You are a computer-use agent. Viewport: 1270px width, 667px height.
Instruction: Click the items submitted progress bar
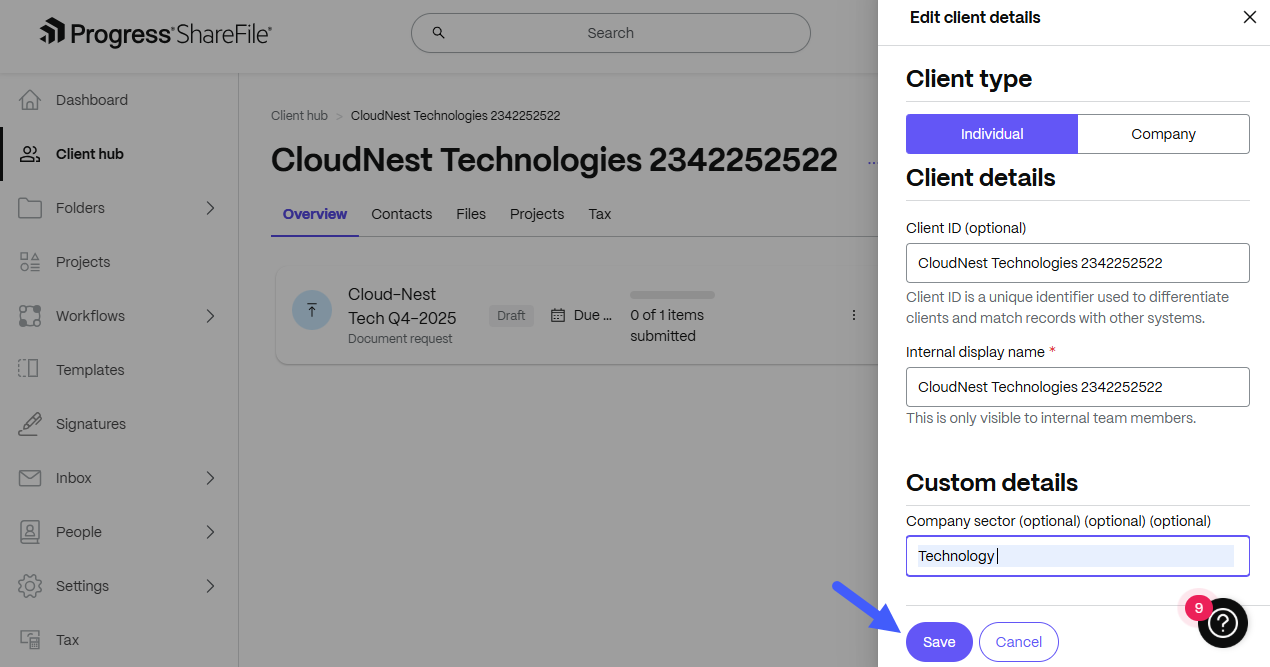point(672,295)
